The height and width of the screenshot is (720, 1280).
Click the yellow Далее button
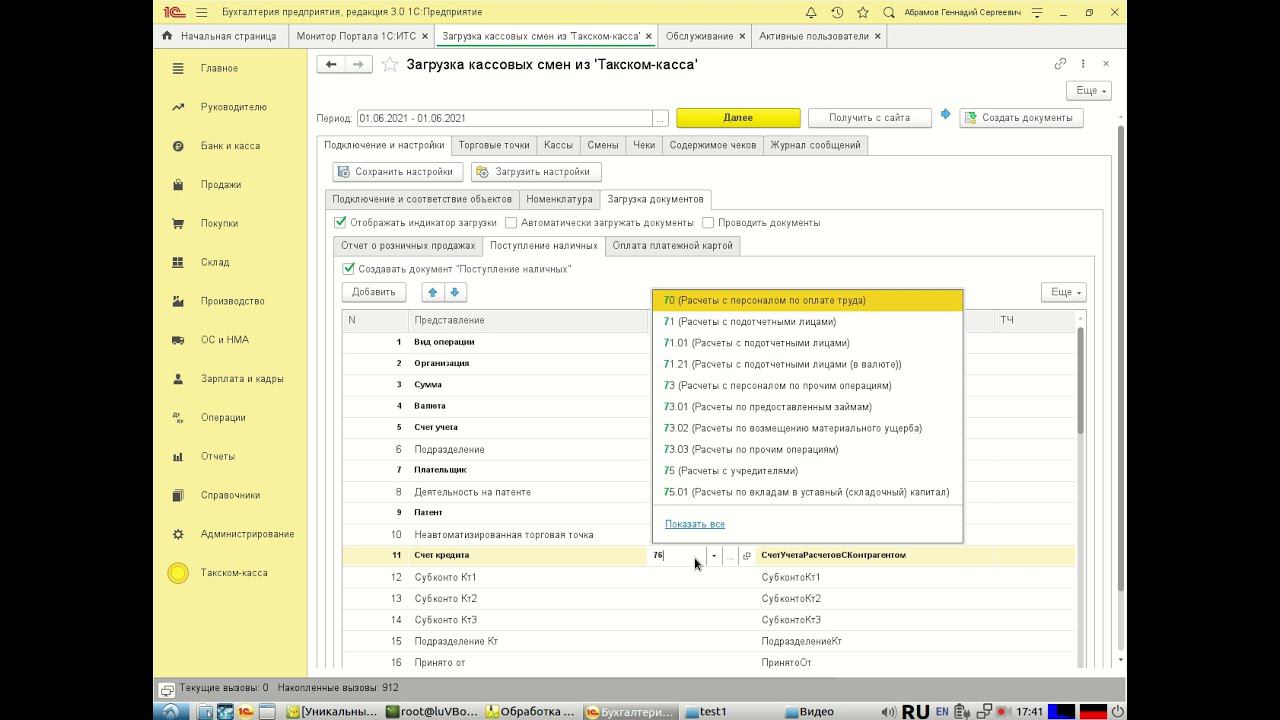tap(738, 118)
